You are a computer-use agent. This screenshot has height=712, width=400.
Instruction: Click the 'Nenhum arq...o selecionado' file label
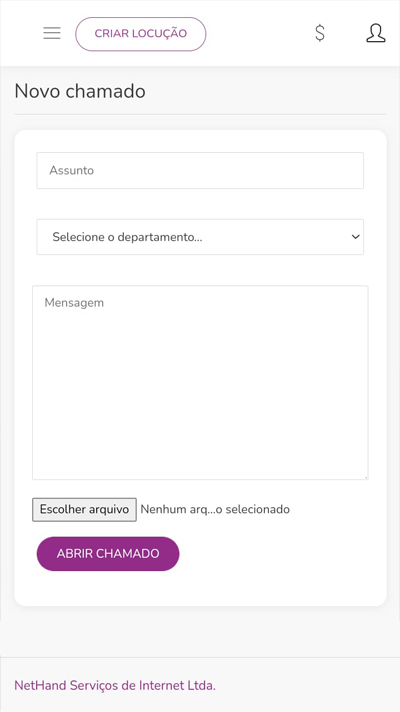coord(215,509)
